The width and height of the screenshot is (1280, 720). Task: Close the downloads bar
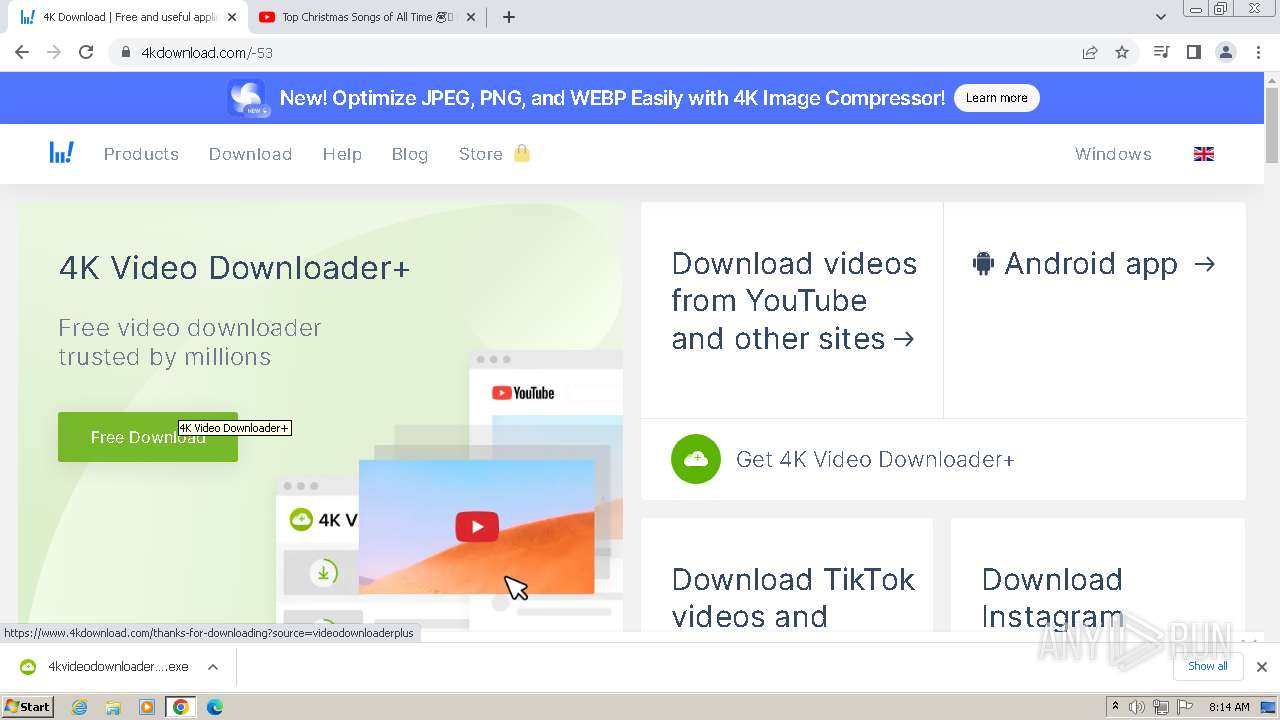tap(1262, 667)
